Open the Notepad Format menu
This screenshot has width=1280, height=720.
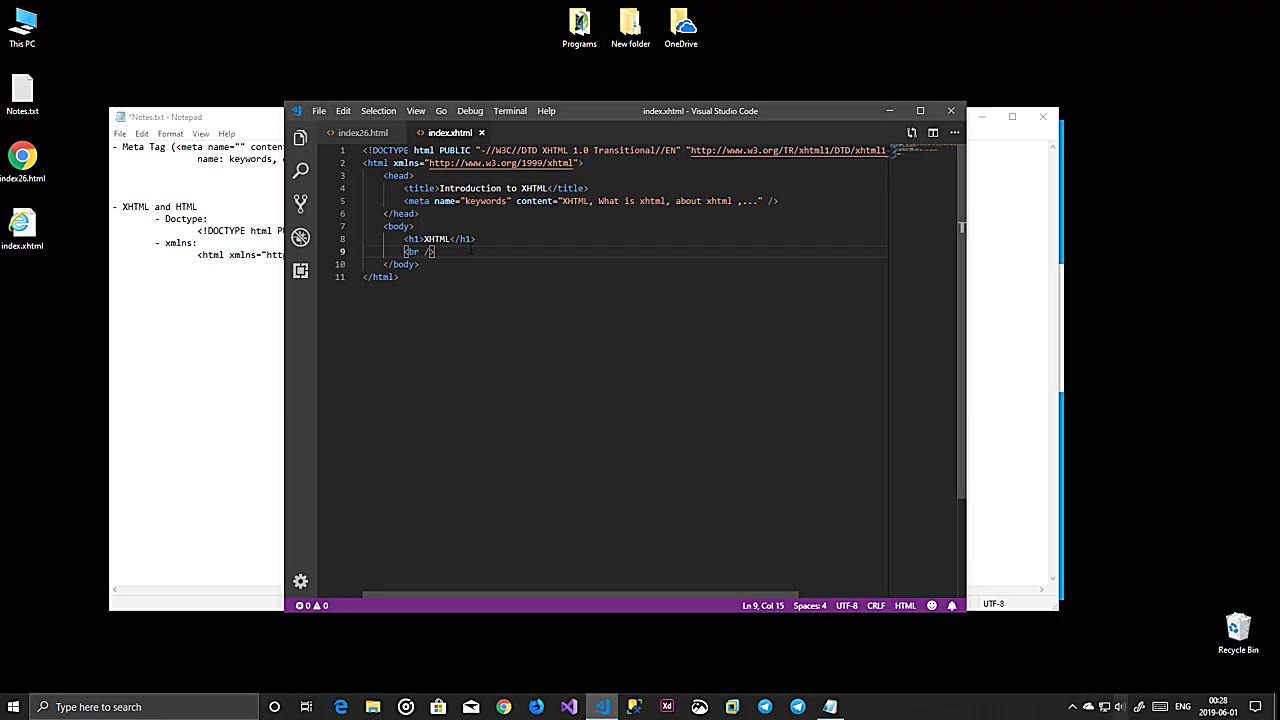pyautogui.click(x=169, y=133)
